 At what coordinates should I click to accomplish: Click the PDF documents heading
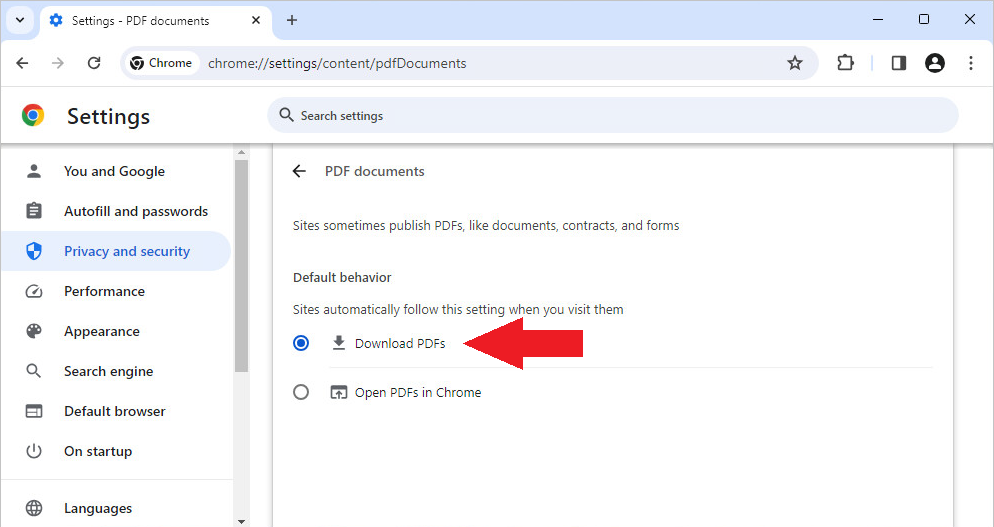click(x=375, y=171)
